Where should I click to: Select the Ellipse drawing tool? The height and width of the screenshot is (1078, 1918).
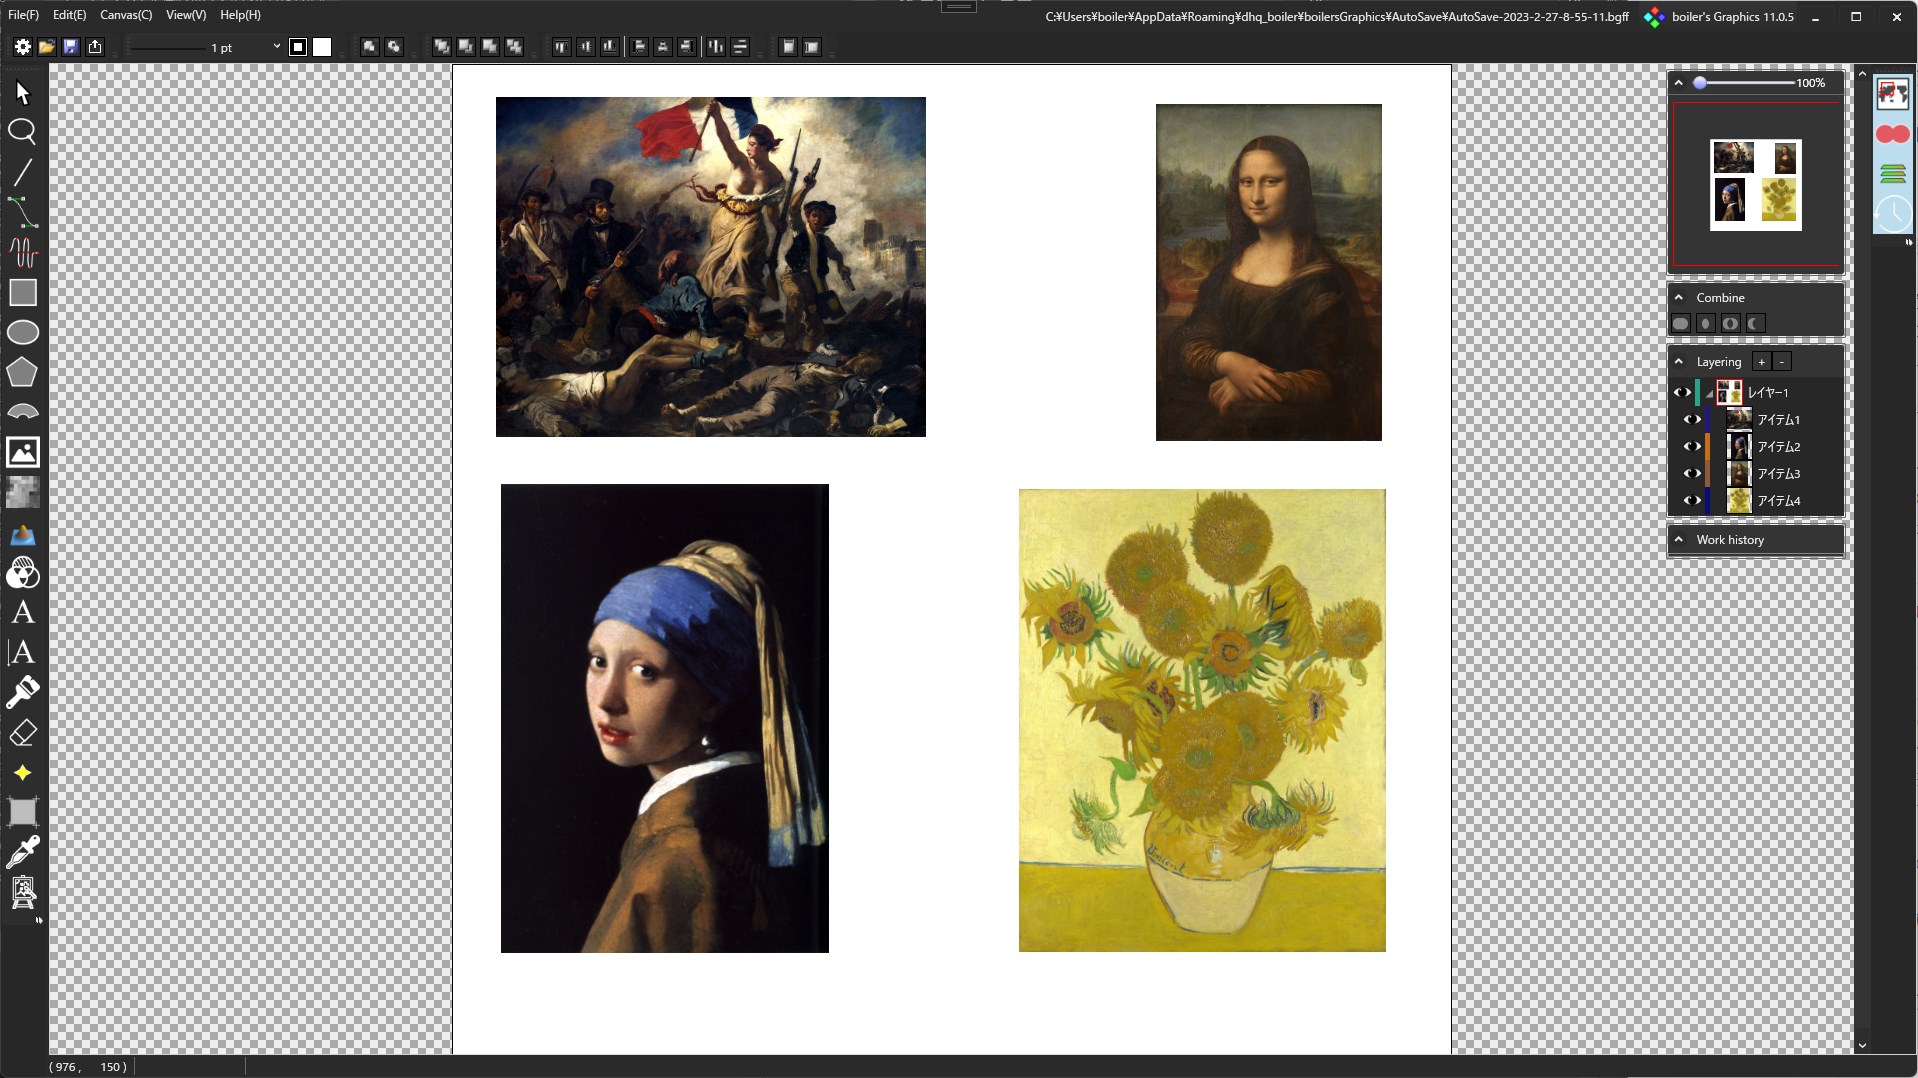(x=22, y=332)
